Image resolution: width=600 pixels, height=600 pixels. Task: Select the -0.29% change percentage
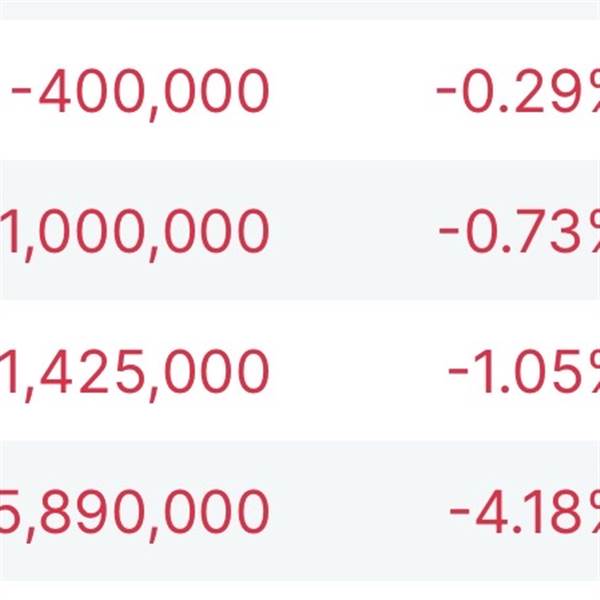click(x=520, y=93)
